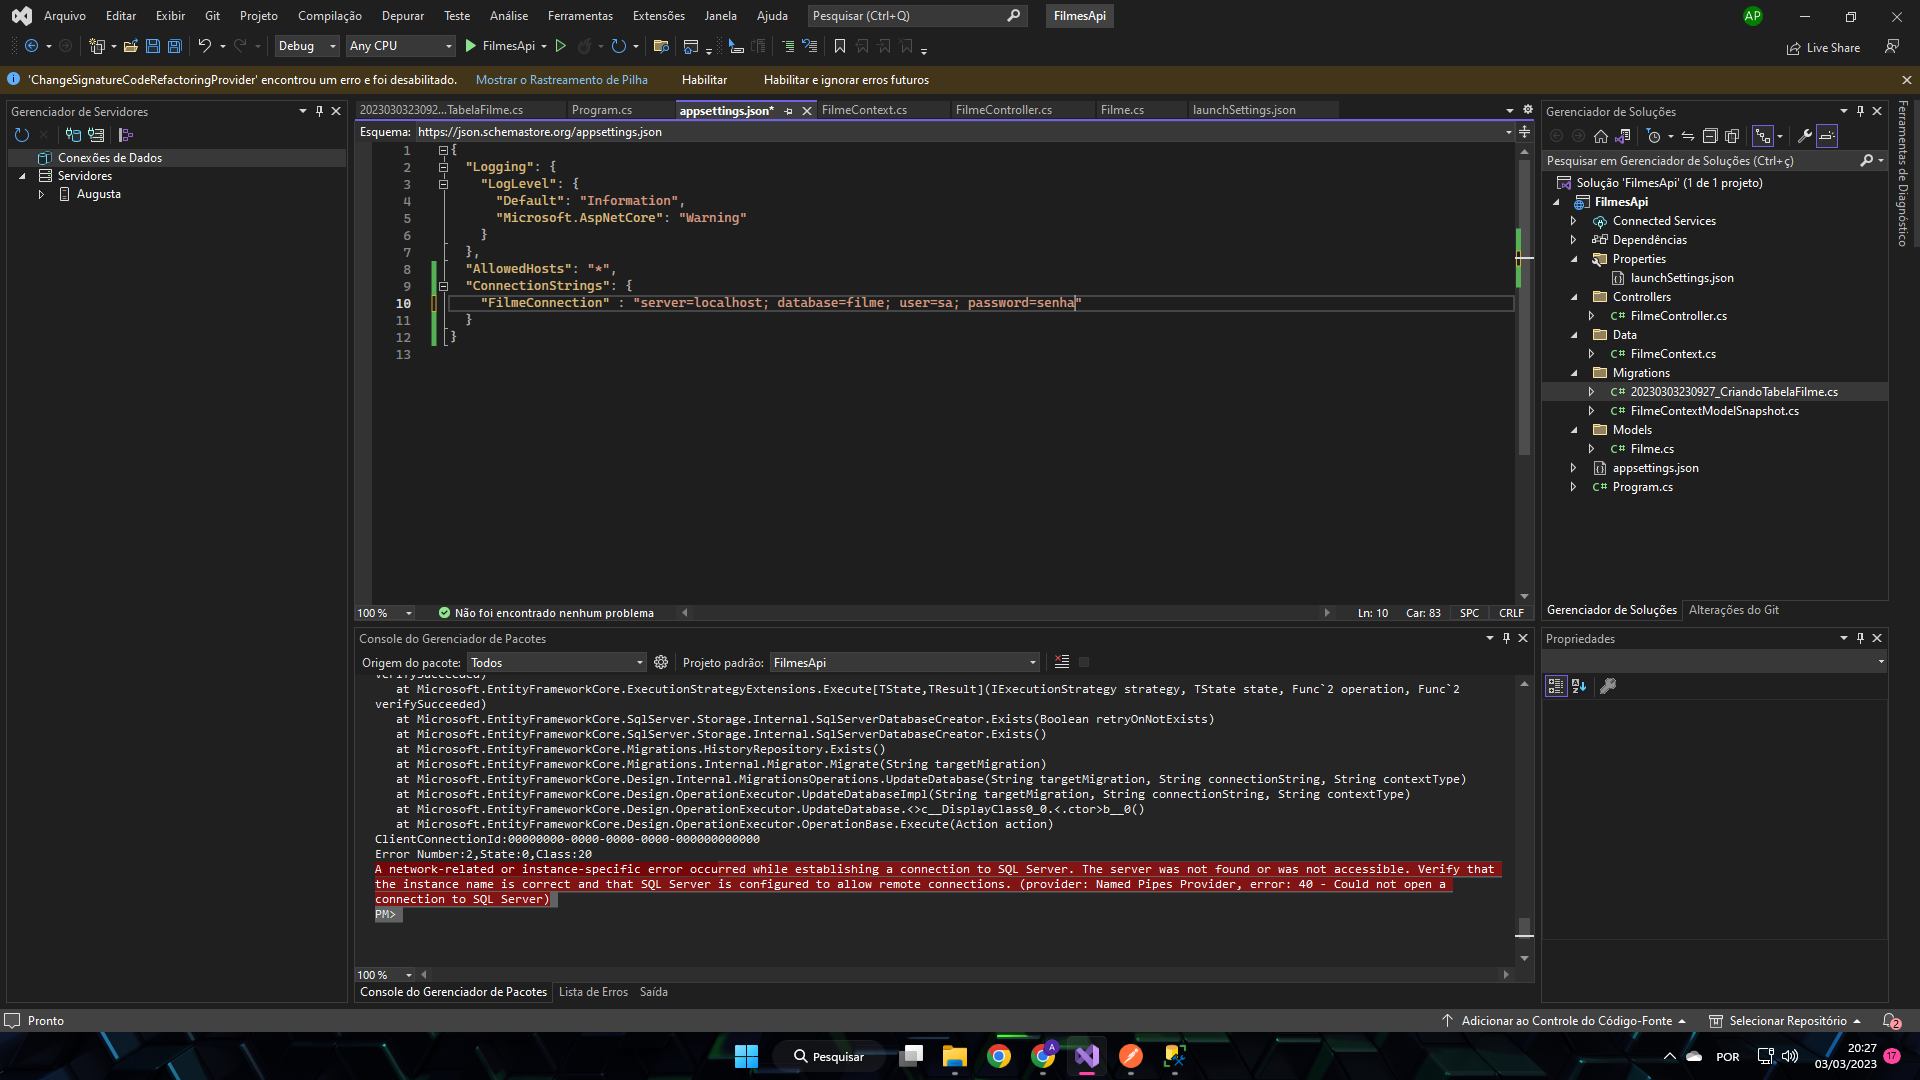Click Adicionar ao Controle do Código-Fonte
Viewport: 1920px width, 1080px height.
pyautogui.click(x=1564, y=1021)
